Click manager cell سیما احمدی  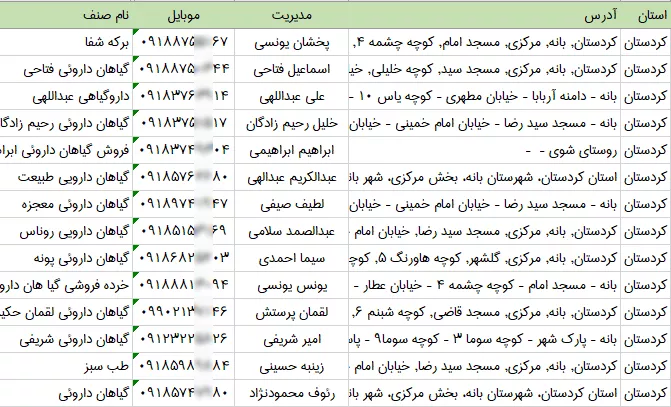(292, 258)
